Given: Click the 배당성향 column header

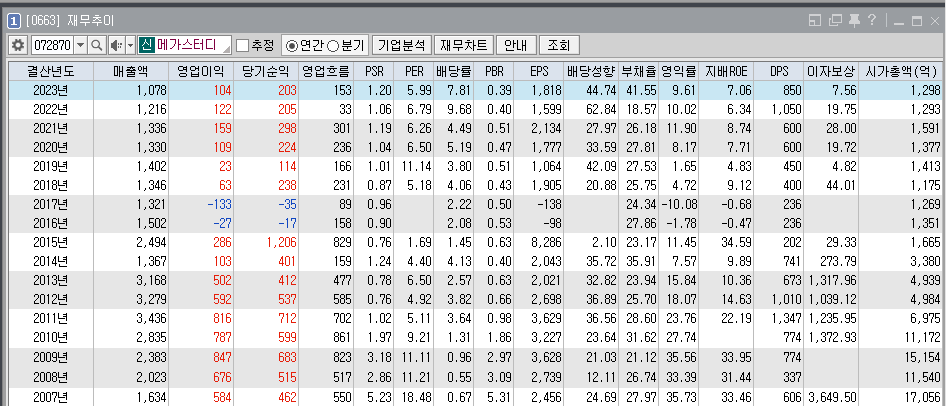Looking at the screenshot, I should click(x=591, y=71).
